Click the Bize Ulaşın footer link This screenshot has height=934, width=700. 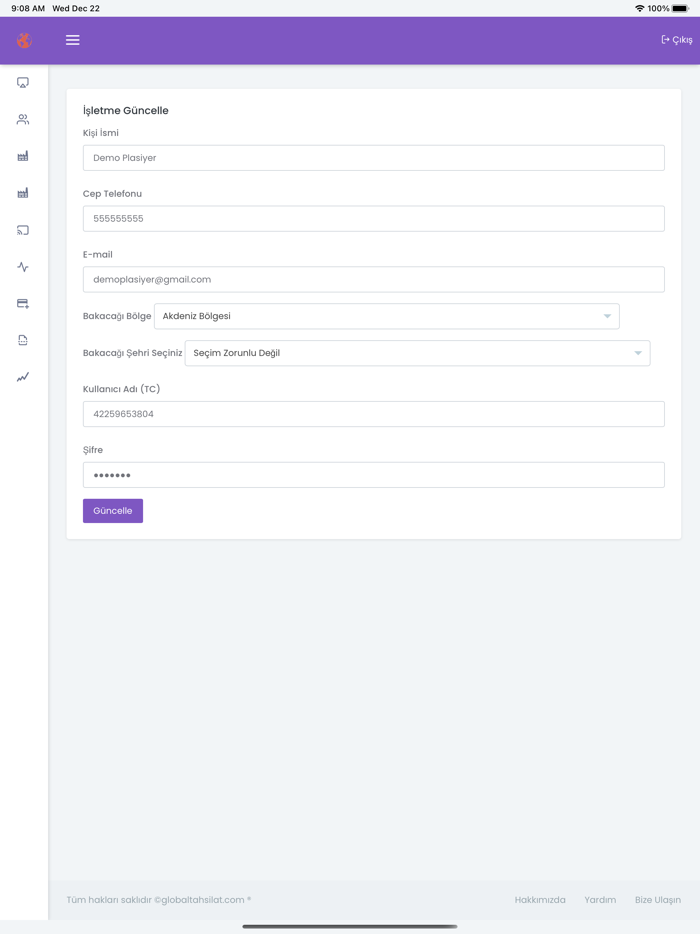coord(658,900)
